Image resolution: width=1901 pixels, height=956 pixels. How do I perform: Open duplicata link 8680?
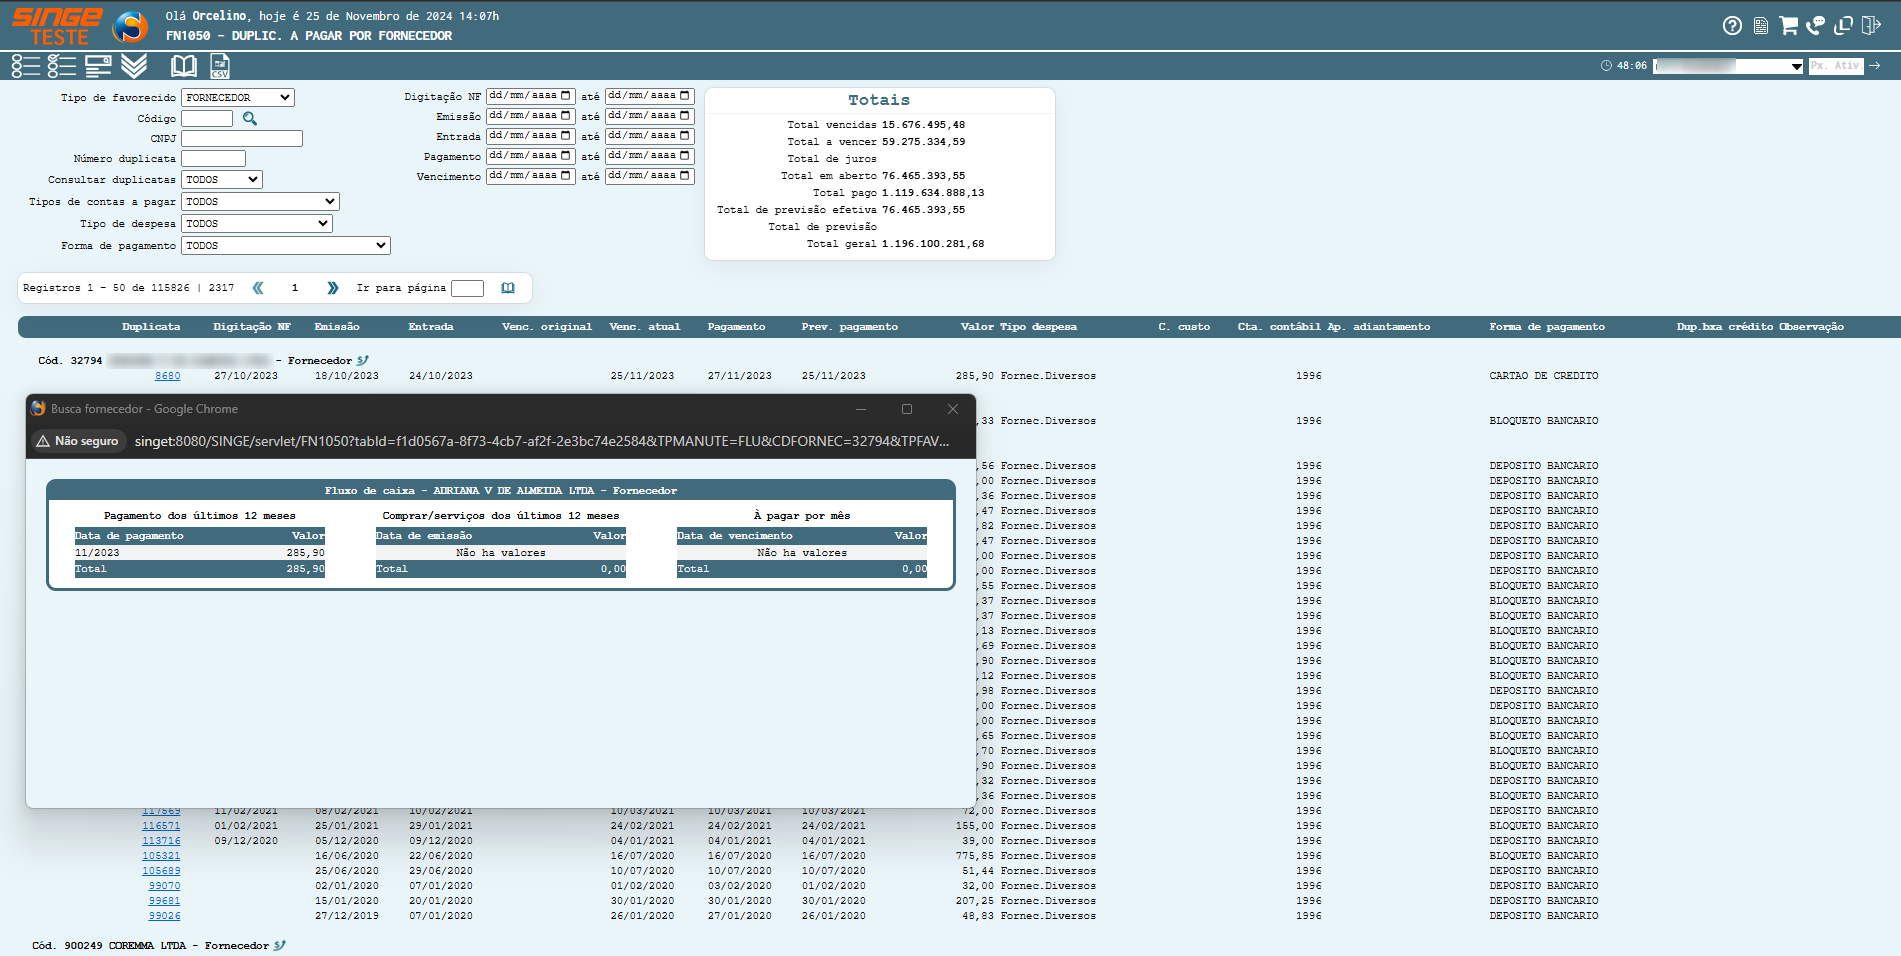pyautogui.click(x=168, y=376)
